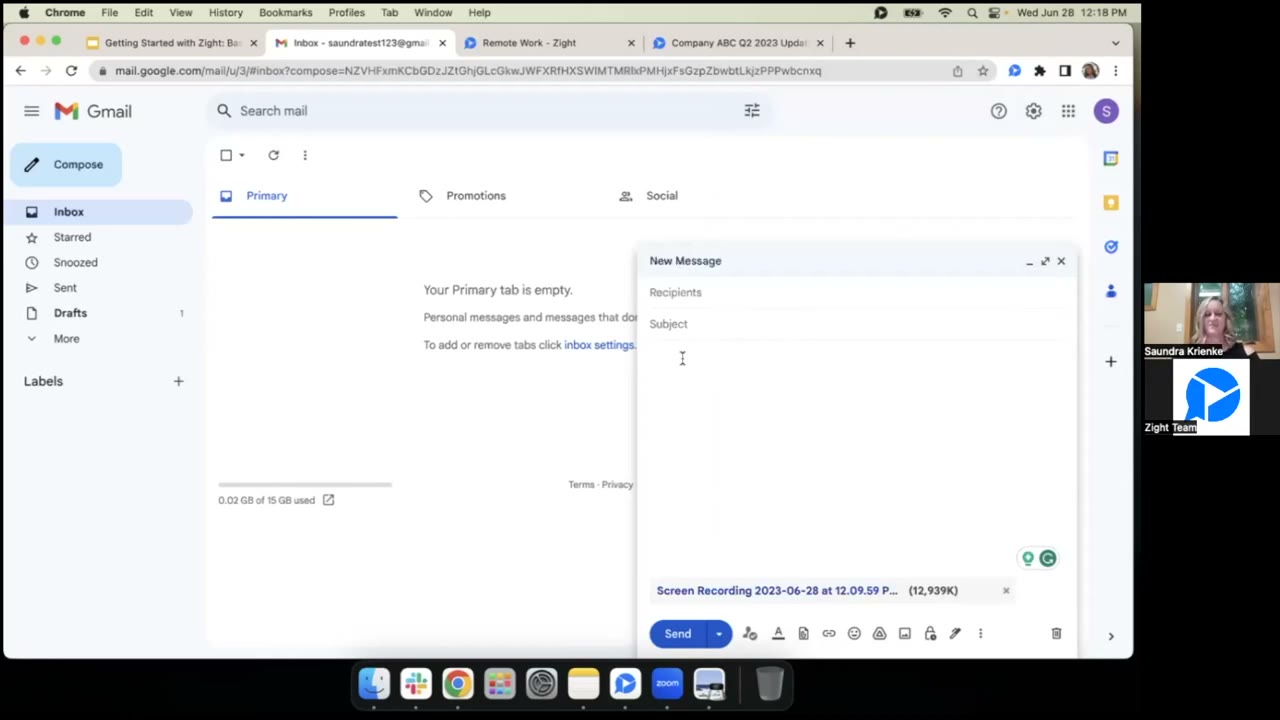The height and width of the screenshot is (720, 1280).
Task: Open the Bookmarks menu in menu bar
Action: pos(285,13)
